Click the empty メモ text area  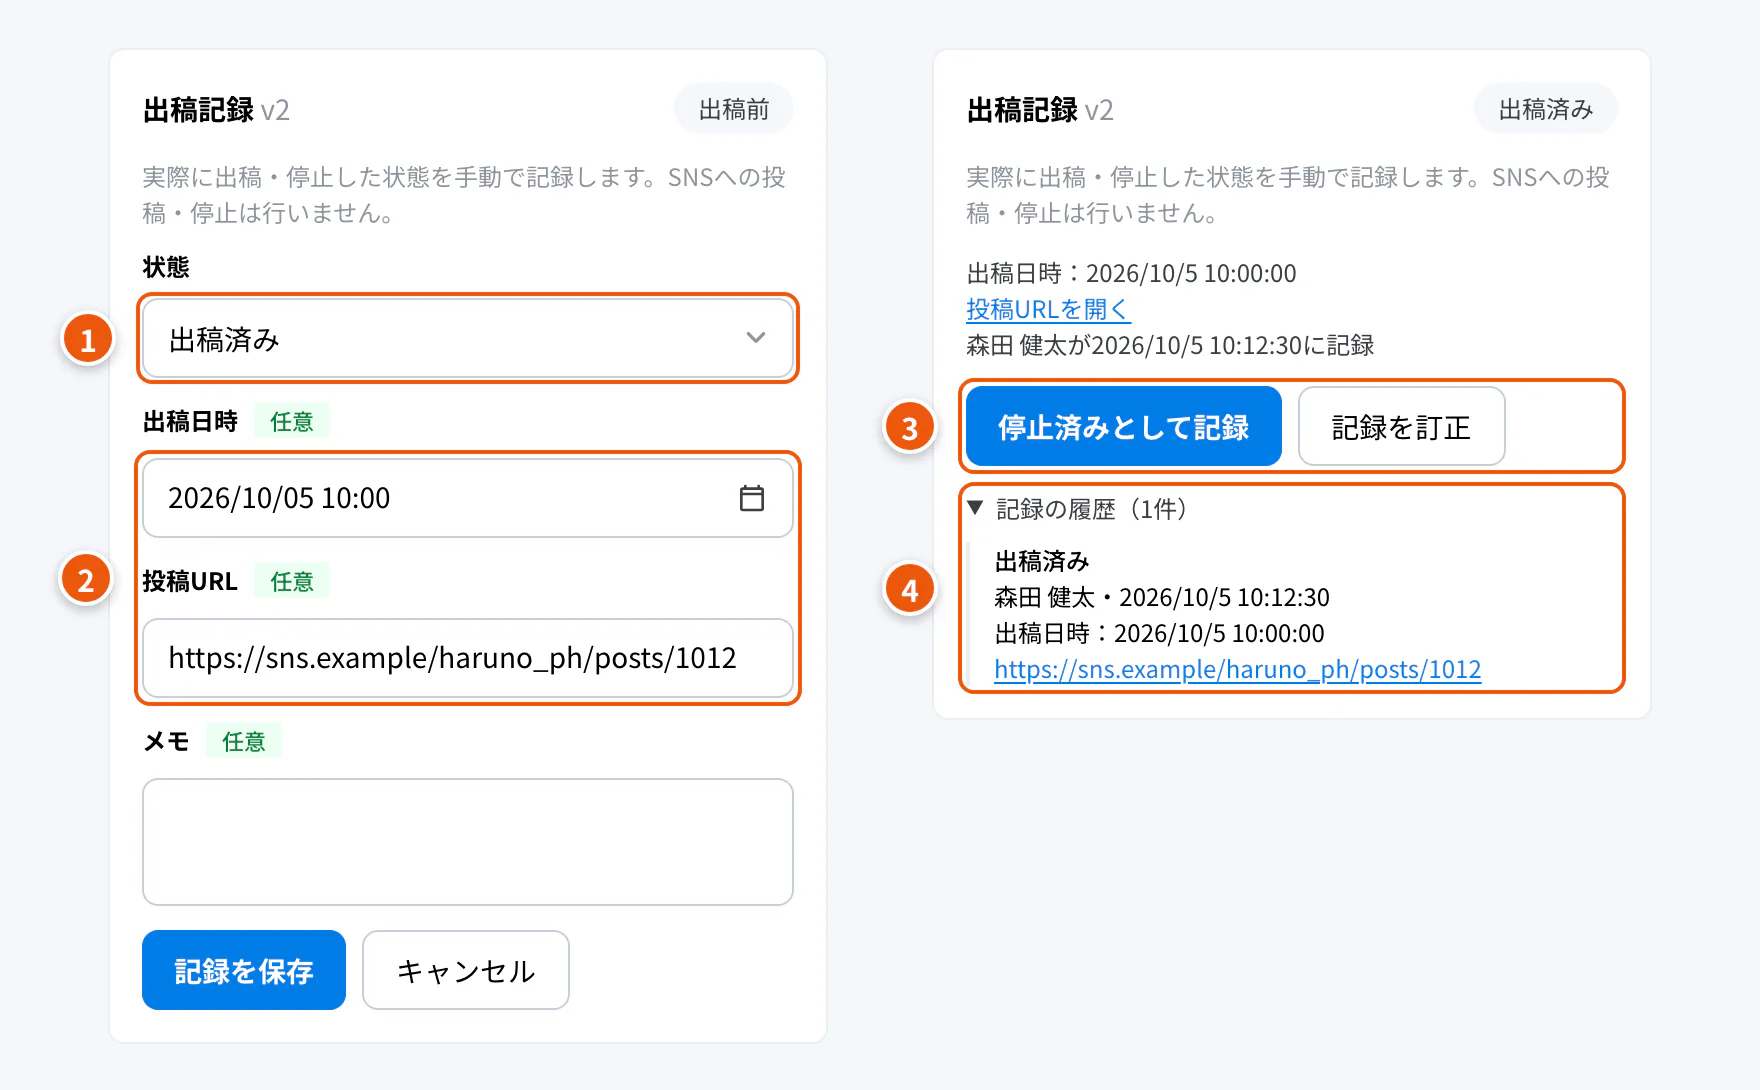point(468,842)
